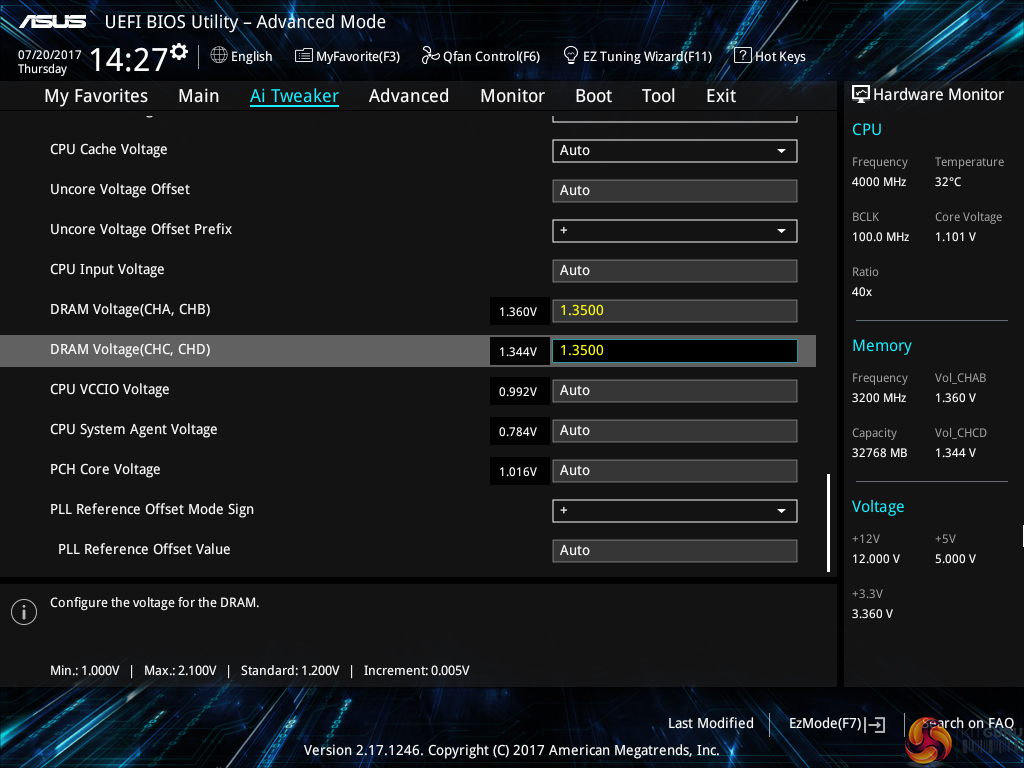Viewport: 1024px width, 768px height.
Task: Edit DRAM Voltage(CHA, CHB) value field
Action: [674, 310]
